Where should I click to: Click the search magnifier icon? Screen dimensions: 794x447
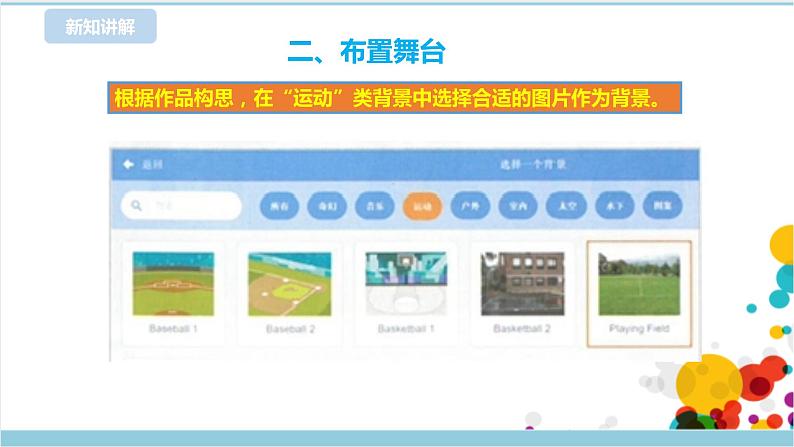(136, 206)
